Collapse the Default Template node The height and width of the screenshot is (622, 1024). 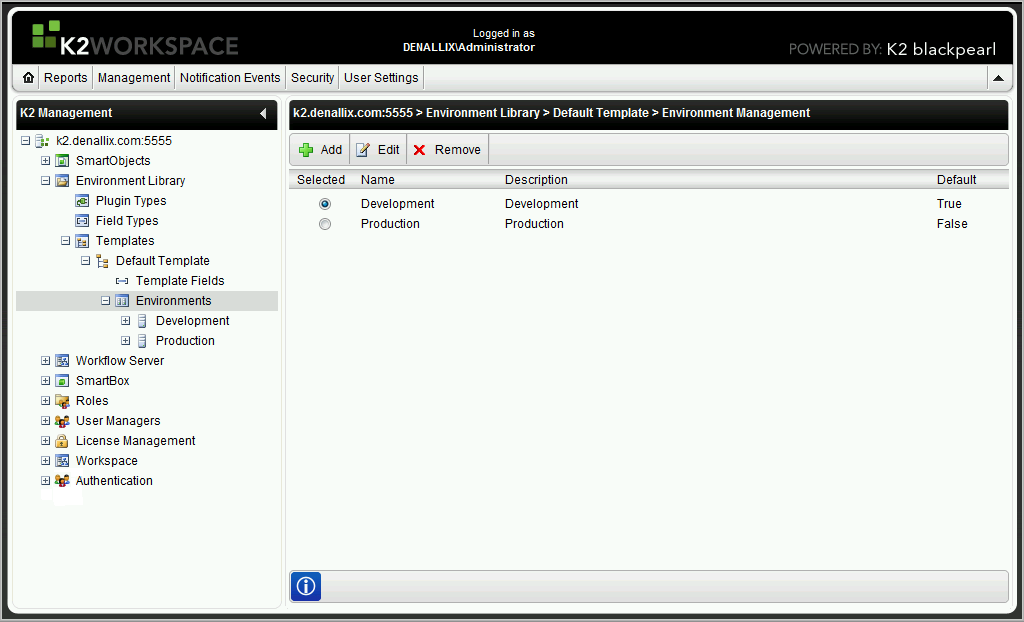85,261
